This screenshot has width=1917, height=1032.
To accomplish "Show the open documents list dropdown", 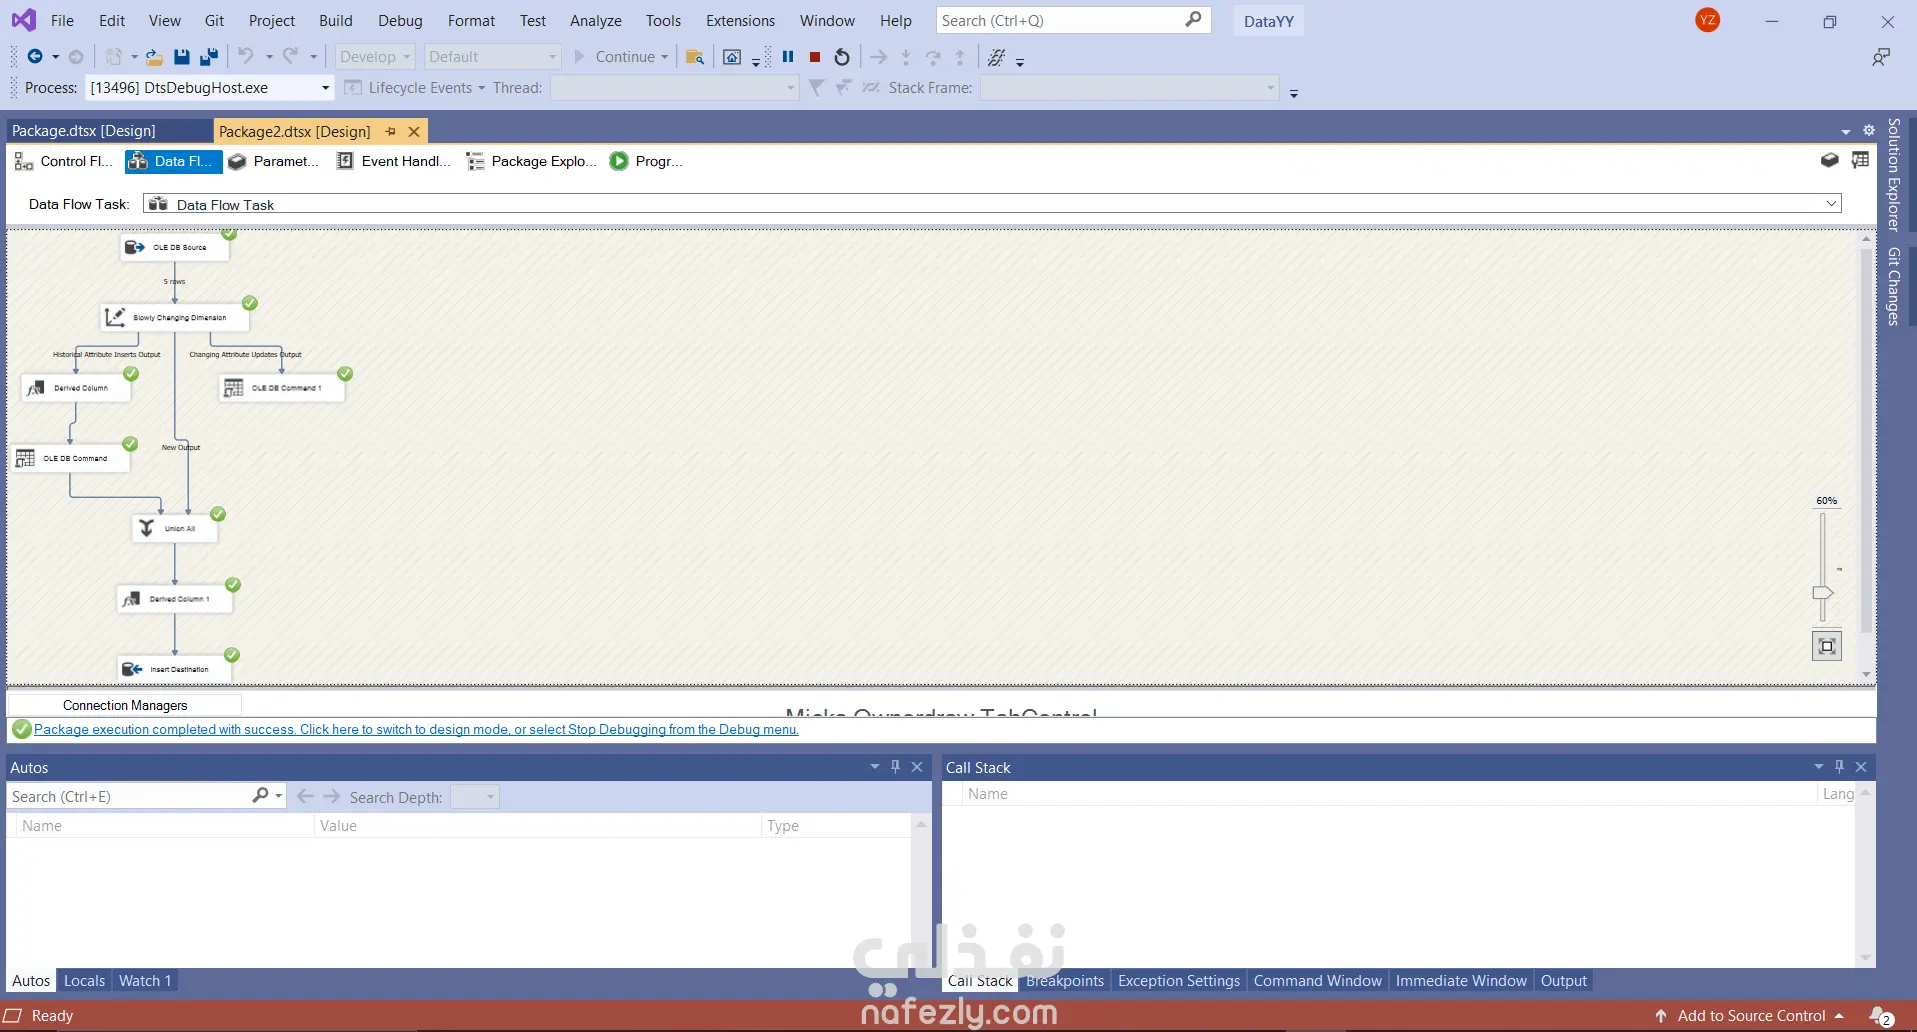I will pyautogui.click(x=1846, y=131).
